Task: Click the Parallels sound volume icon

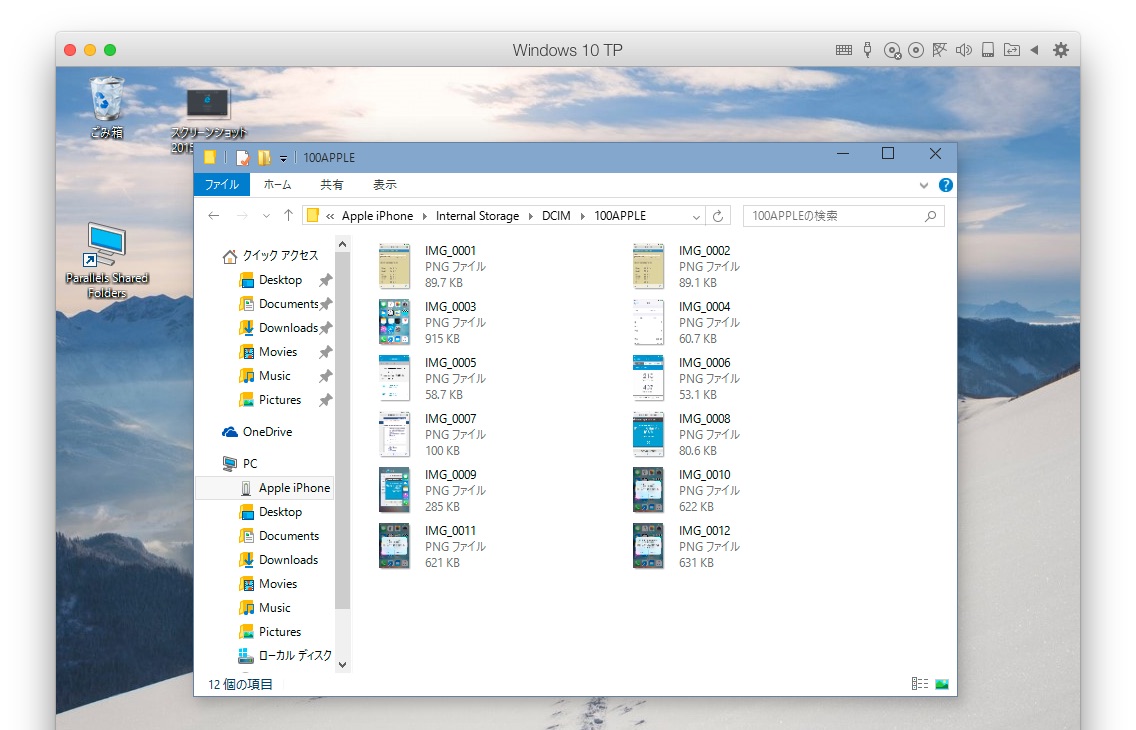Action: point(964,50)
